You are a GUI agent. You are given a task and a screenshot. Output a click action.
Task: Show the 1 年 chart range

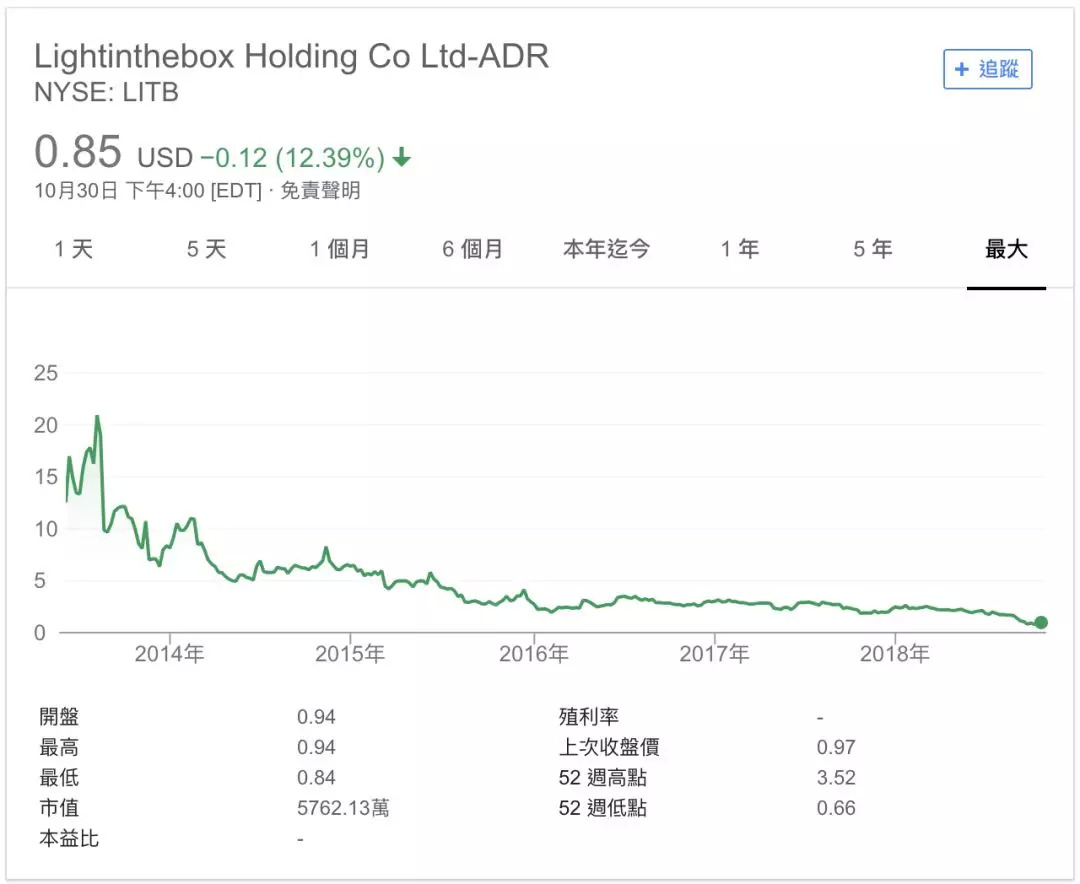740,249
